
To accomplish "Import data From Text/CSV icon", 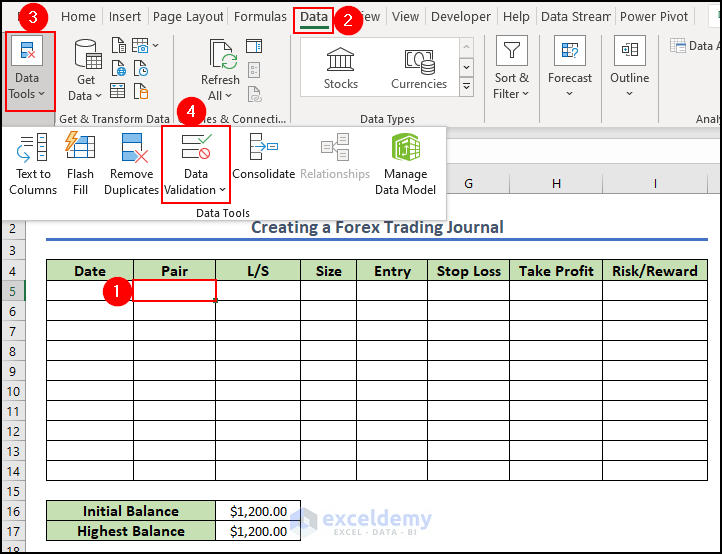I will pyautogui.click(x=119, y=46).
